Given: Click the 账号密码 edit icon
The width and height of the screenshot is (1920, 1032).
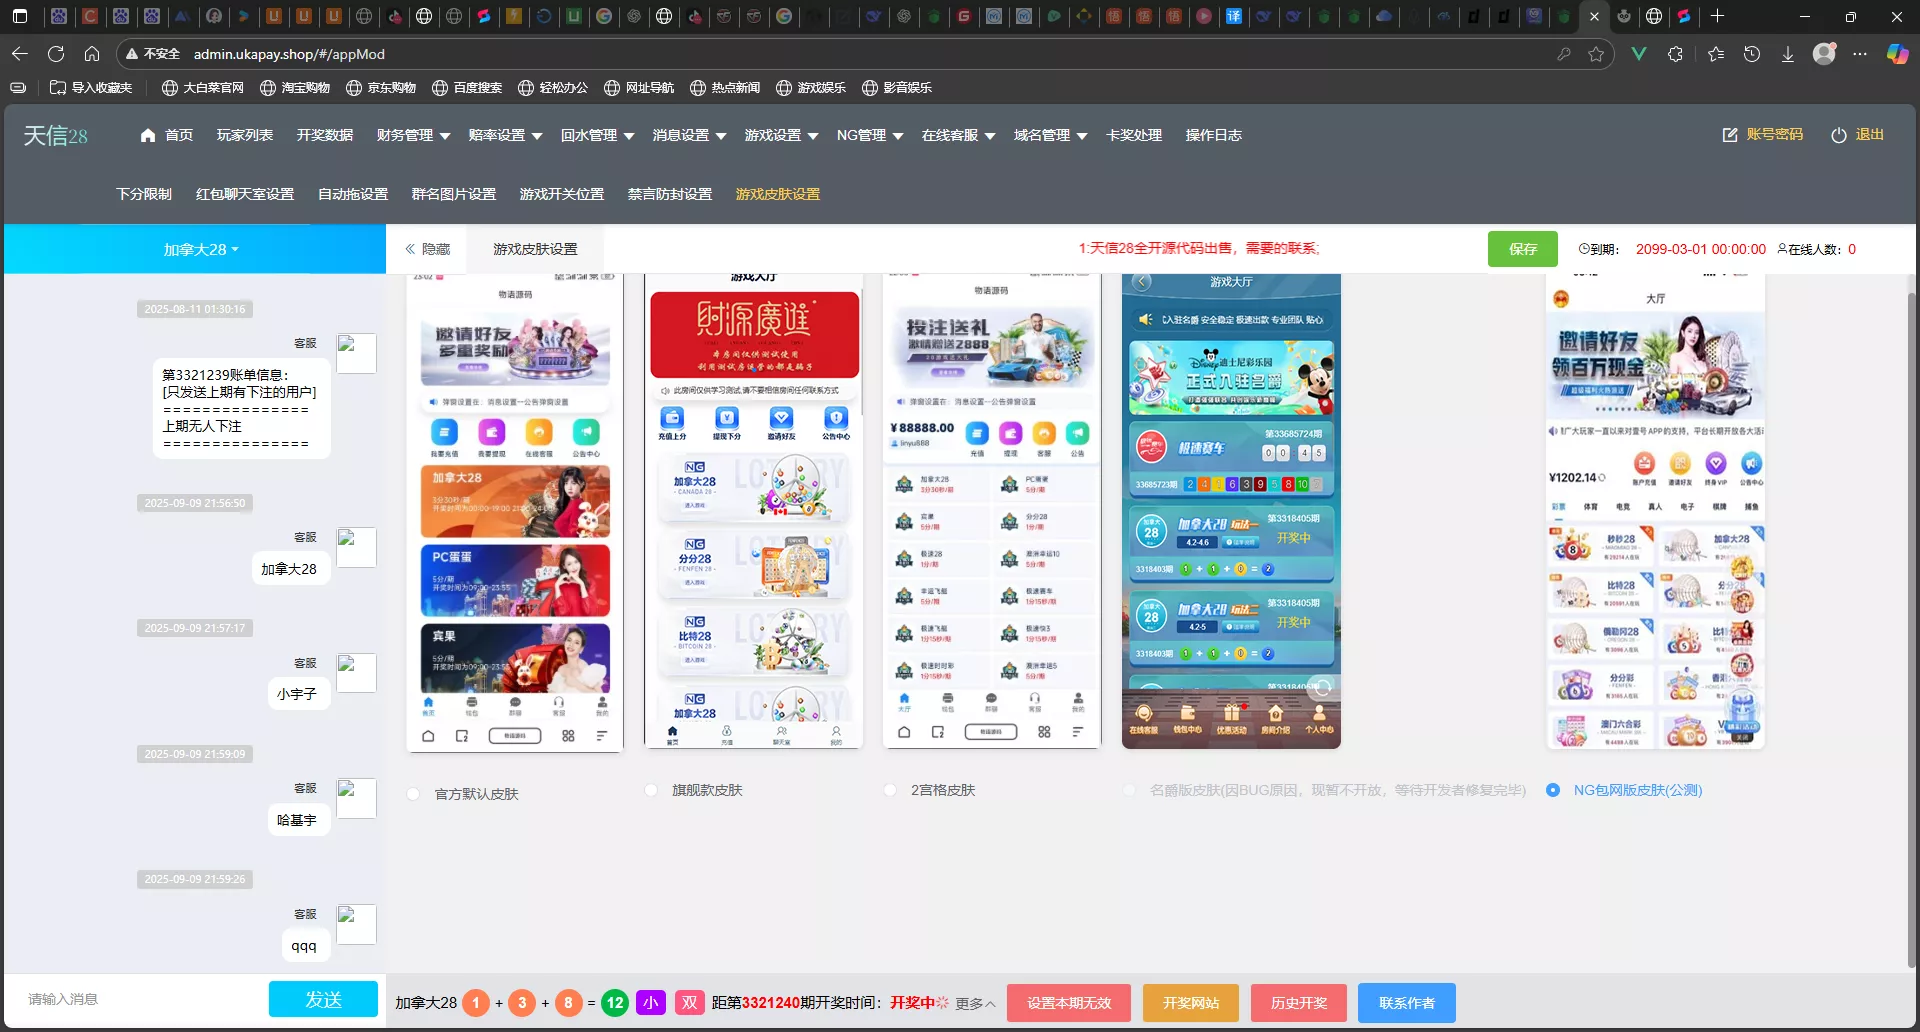Looking at the screenshot, I should (1729, 135).
